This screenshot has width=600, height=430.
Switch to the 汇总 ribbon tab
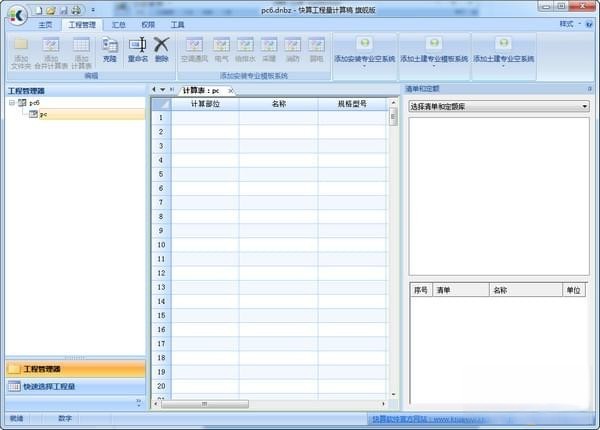119,23
